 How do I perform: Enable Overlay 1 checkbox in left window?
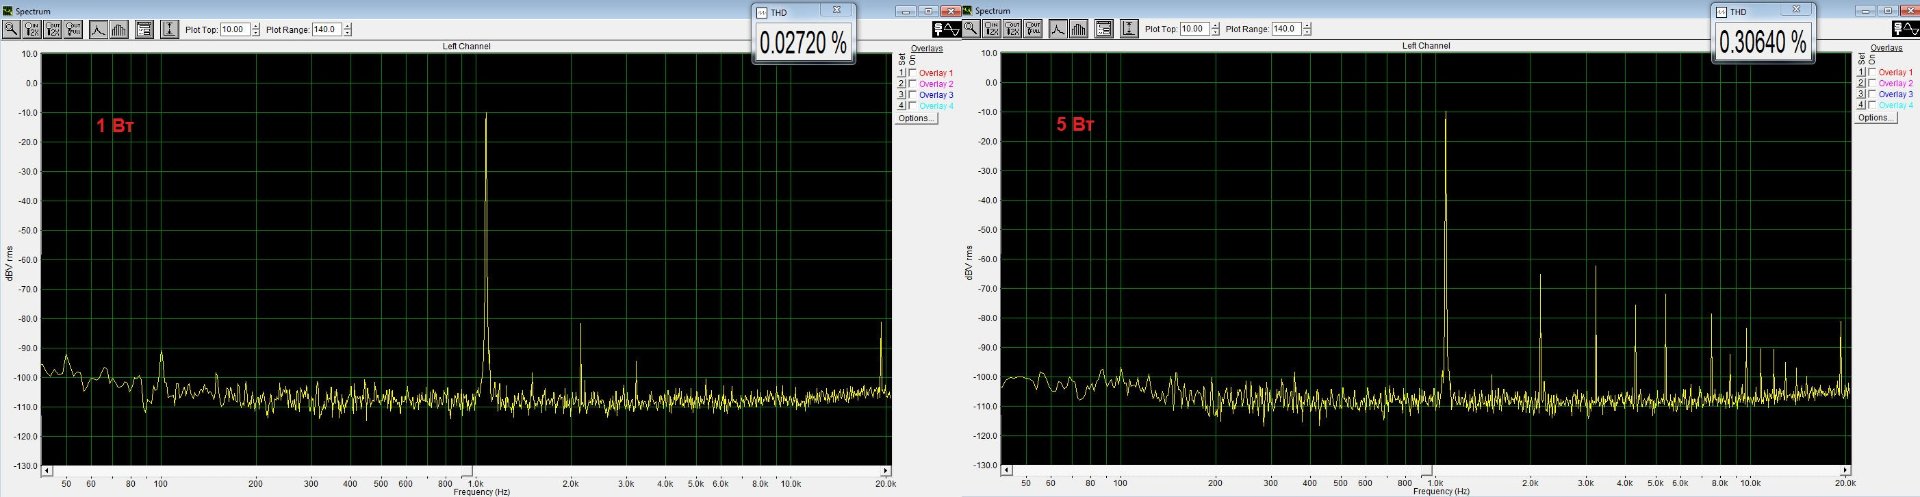tap(912, 73)
